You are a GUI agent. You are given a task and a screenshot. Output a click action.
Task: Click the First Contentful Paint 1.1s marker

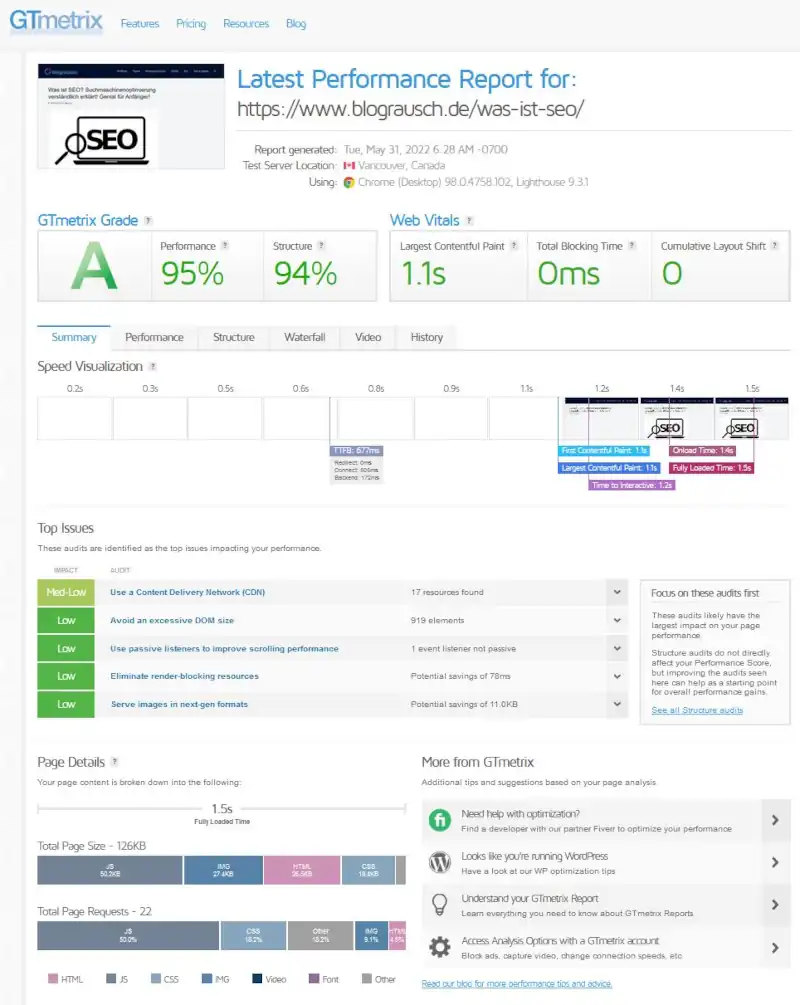coord(604,451)
